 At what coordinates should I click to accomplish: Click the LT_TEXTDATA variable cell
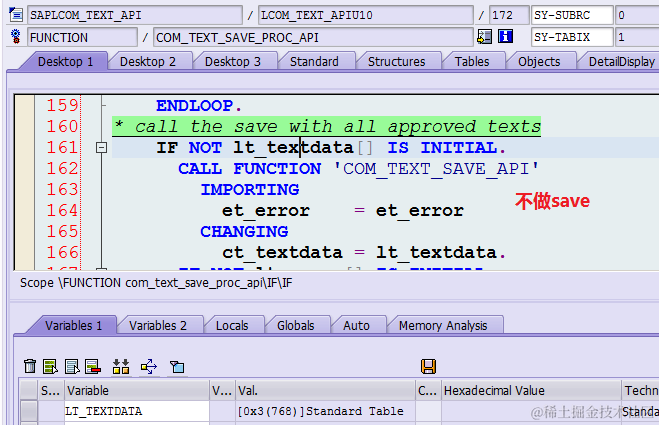click(x=137, y=411)
